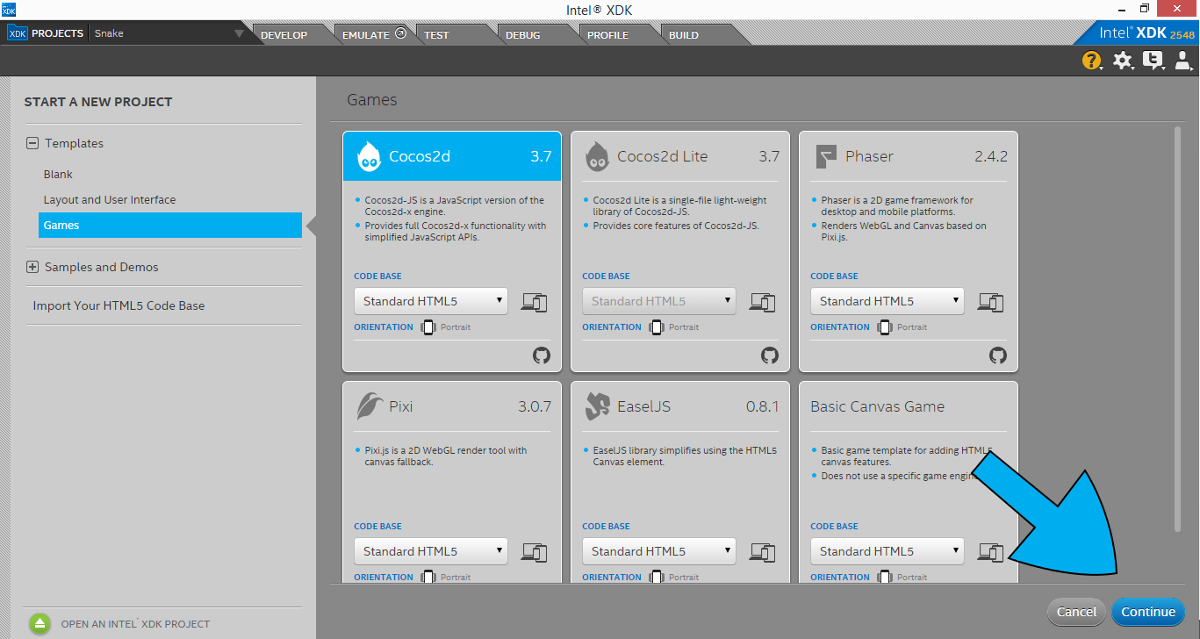Screen dimensions: 1200x639
Task: Toggle Basic Canvas Game orientation icon
Action: click(885, 576)
